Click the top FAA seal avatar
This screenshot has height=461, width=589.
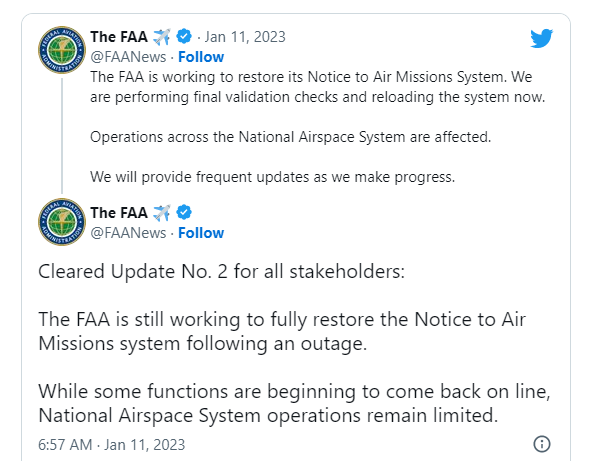tap(62, 50)
